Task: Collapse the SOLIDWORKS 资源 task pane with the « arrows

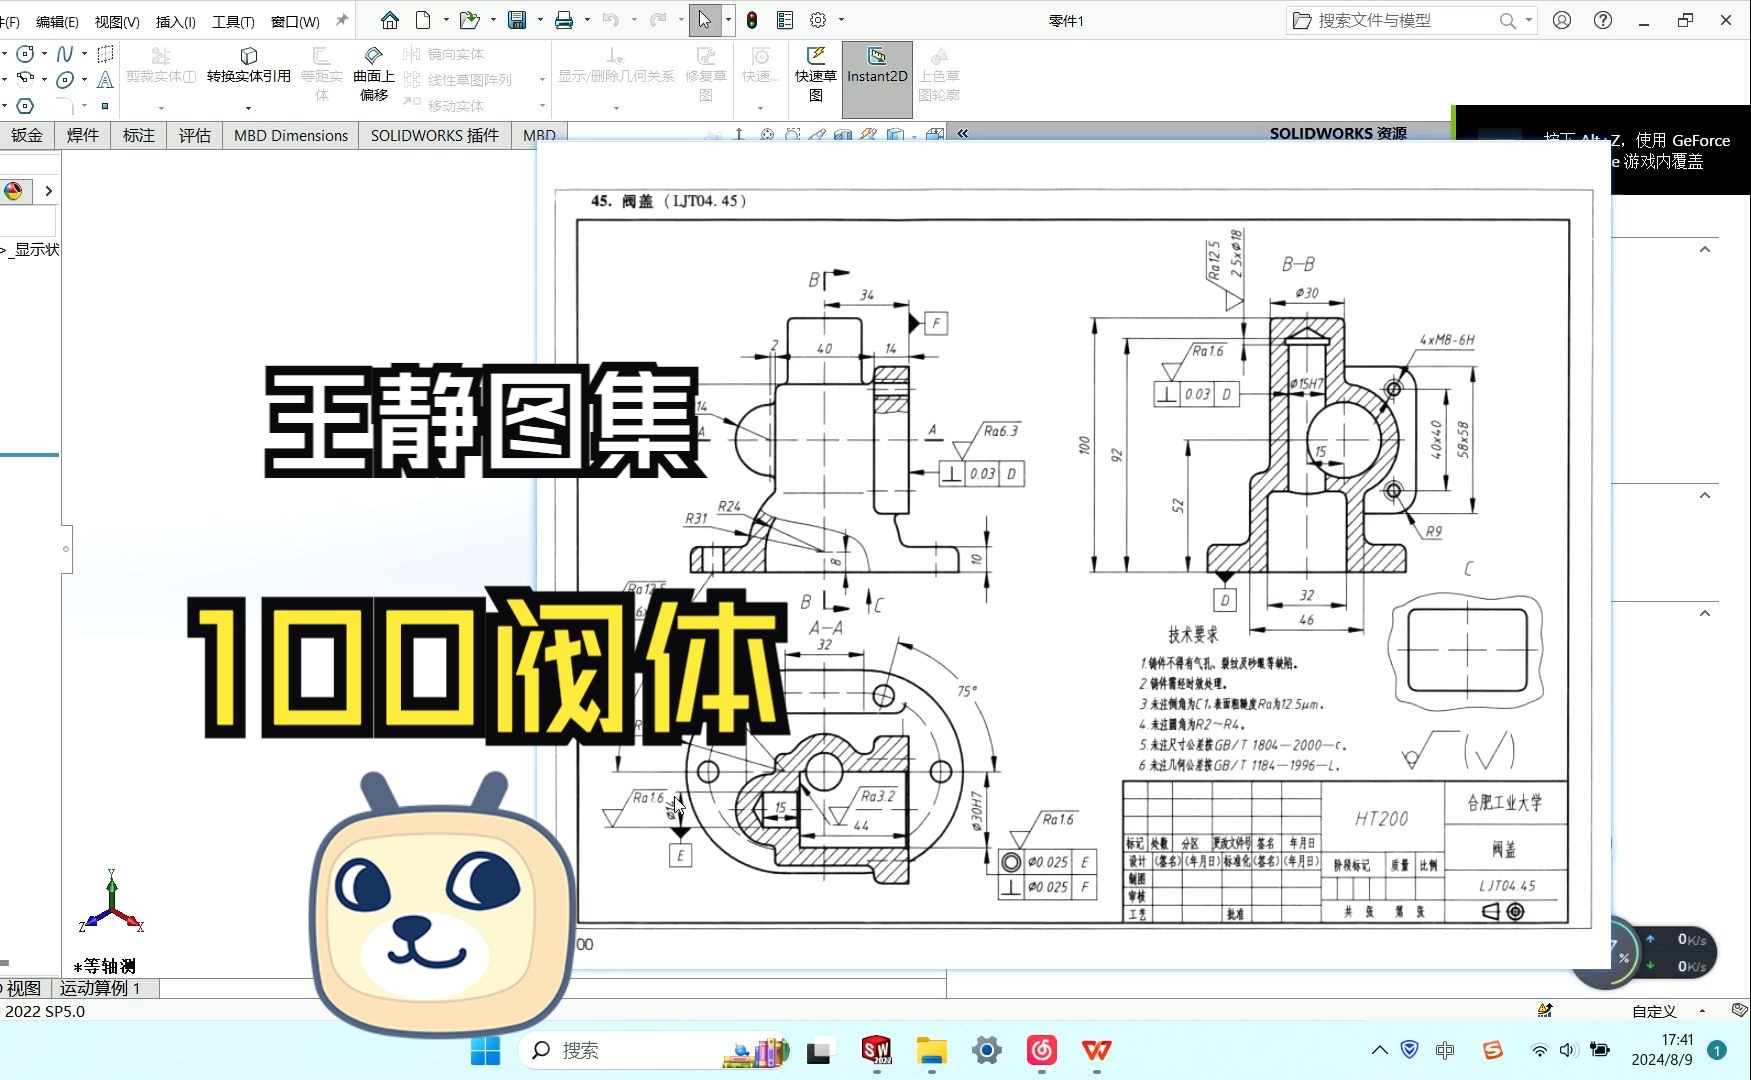Action: pos(962,133)
